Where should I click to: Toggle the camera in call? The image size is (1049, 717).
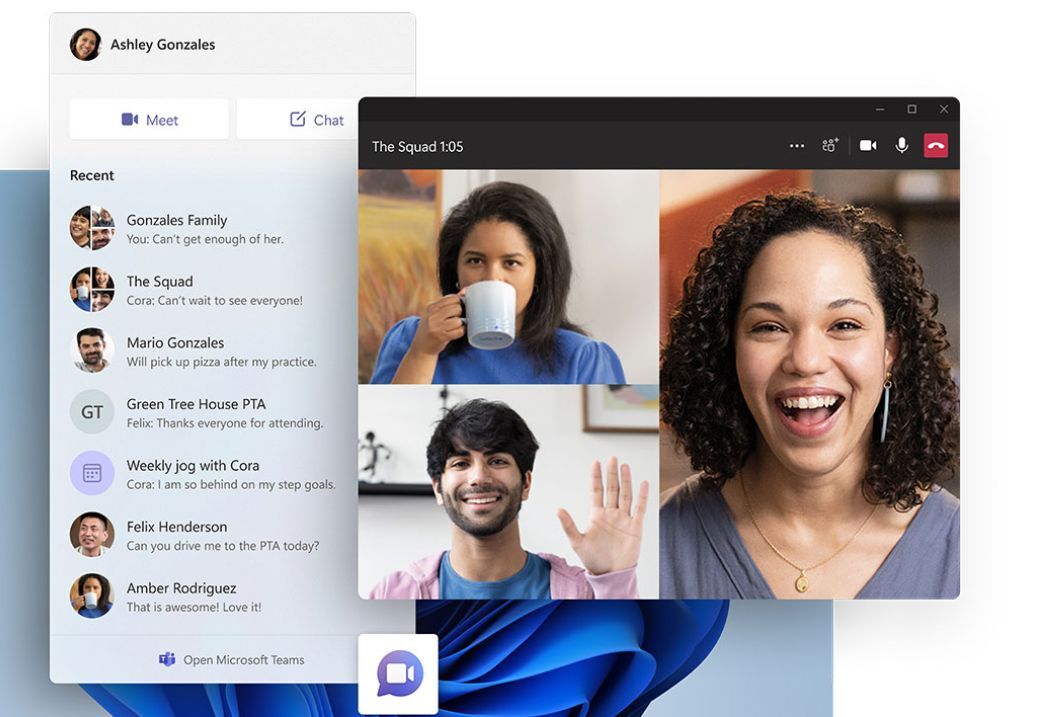[x=868, y=145]
